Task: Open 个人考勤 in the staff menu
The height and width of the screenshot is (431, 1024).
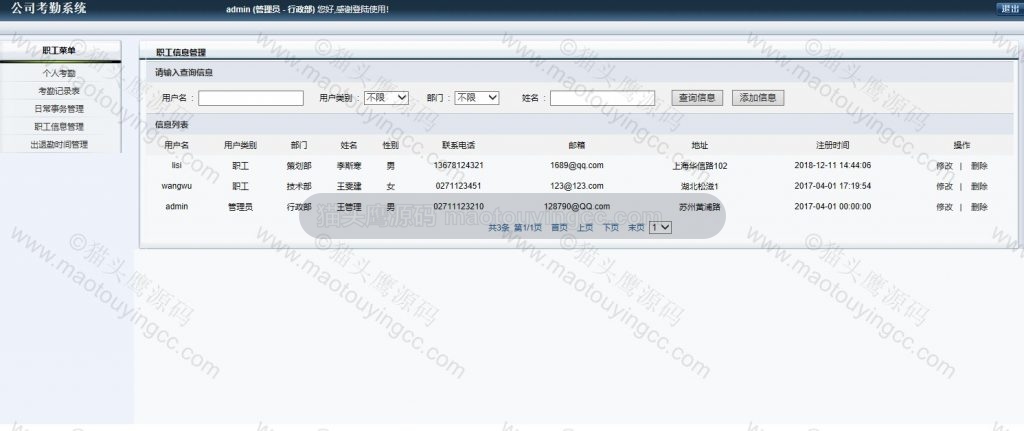Action: click(x=59, y=73)
